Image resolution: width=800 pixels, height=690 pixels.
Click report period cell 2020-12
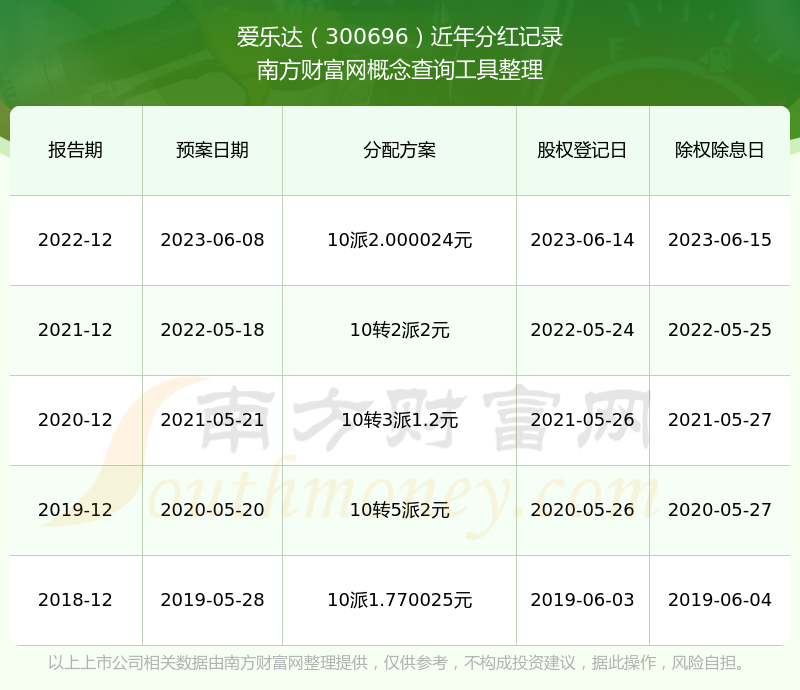pos(76,420)
